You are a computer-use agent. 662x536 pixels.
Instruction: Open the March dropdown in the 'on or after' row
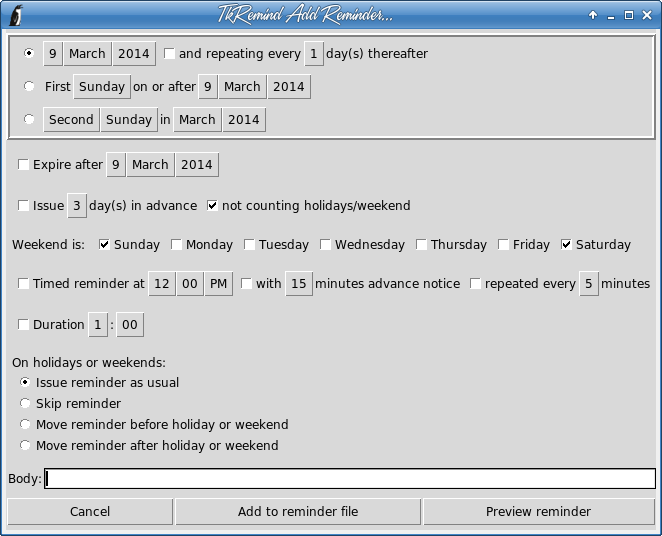242,87
